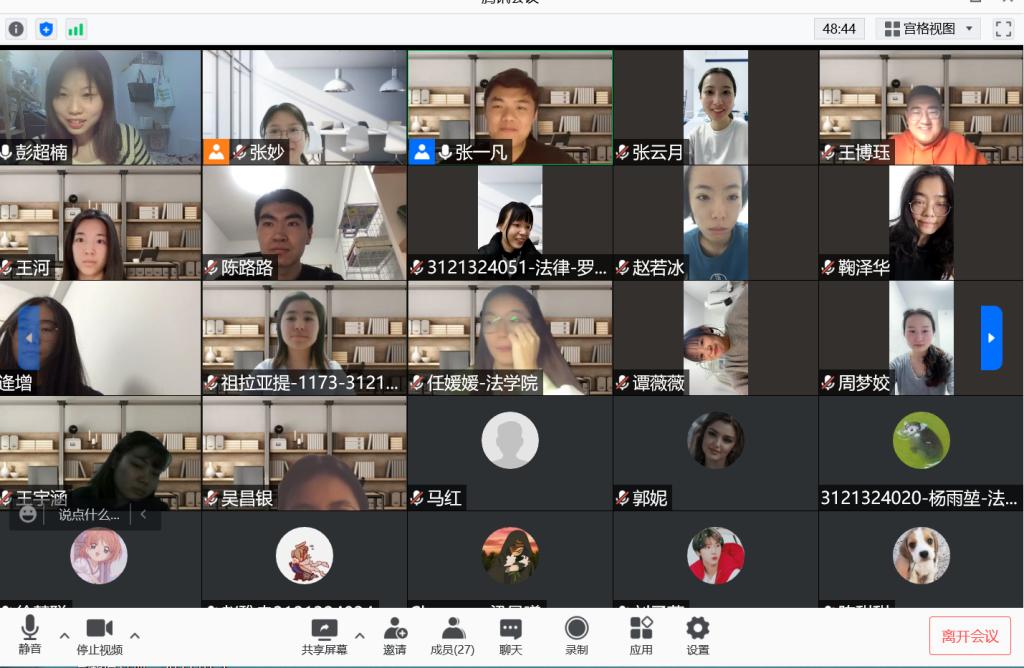Start 录制 recording
This screenshot has width=1024, height=668.
[576, 635]
